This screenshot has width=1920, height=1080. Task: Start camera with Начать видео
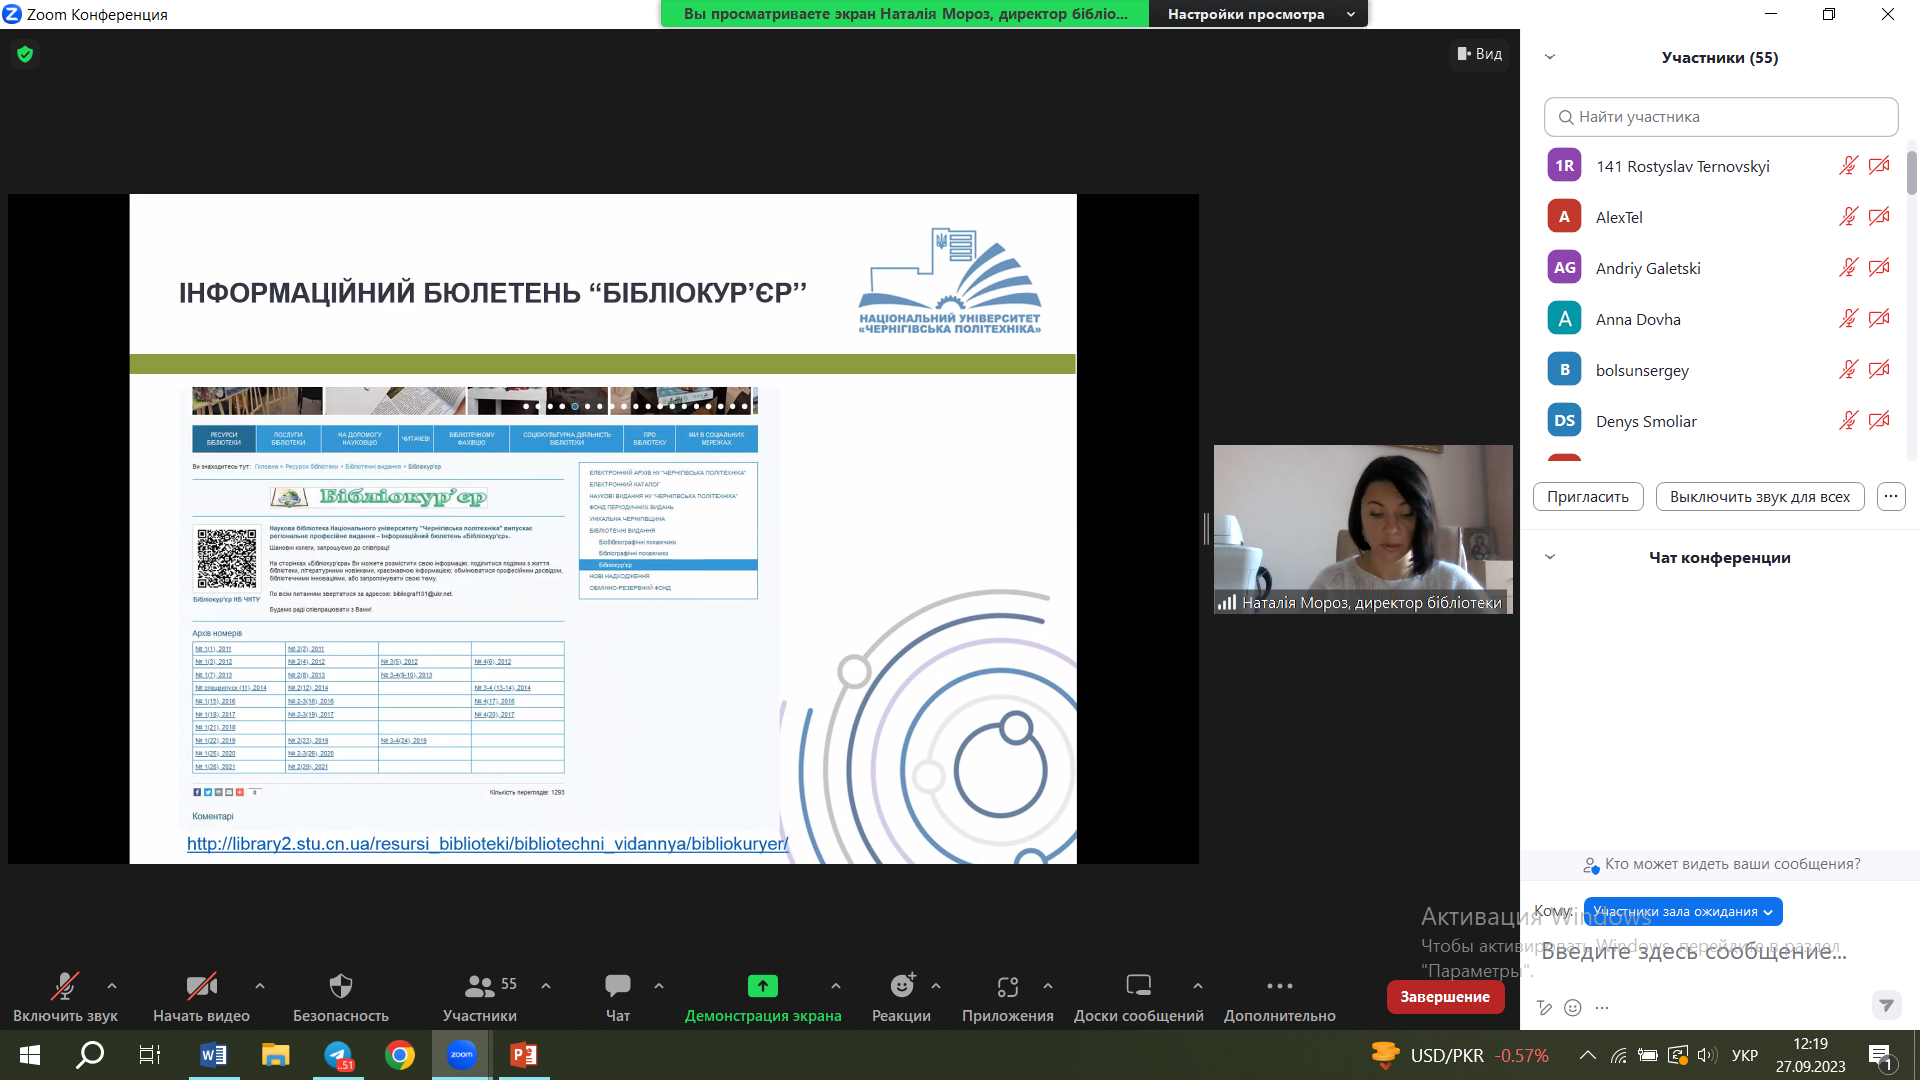pos(201,987)
